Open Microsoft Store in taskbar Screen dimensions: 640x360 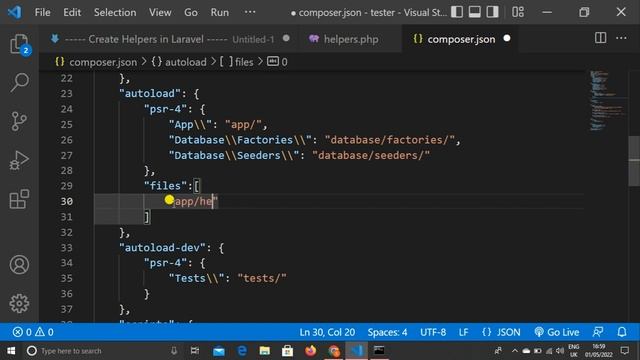pyautogui.click(x=287, y=351)
